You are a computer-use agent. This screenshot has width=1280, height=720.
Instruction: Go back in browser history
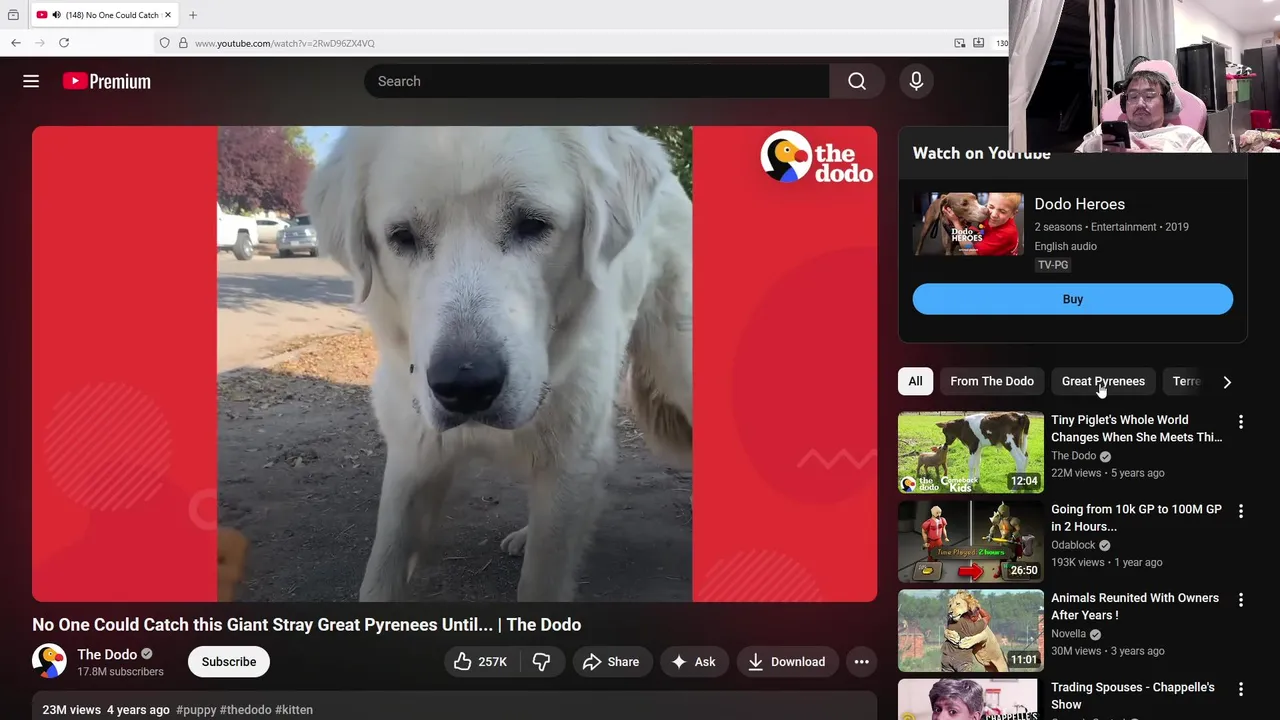click(16, 43)
